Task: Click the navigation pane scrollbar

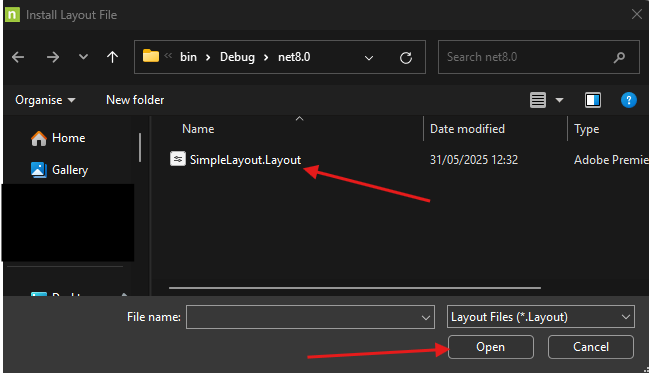Action: pos(140,147)
